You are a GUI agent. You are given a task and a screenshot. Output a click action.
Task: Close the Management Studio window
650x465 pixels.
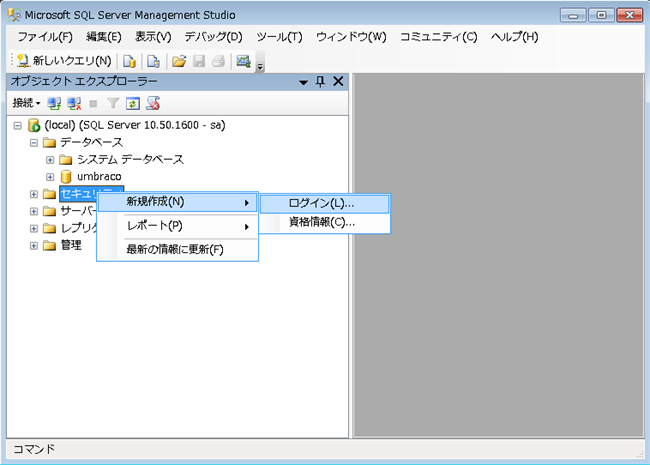click(x=629, y=15)
